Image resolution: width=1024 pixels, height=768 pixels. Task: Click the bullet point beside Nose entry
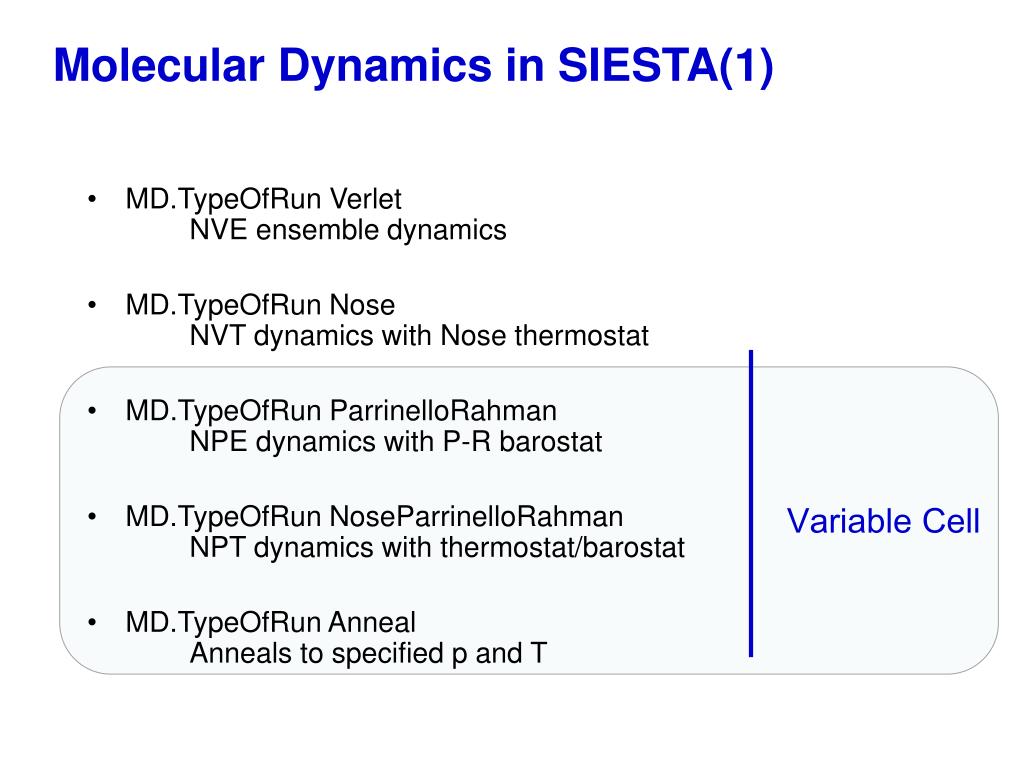point(92,304)
